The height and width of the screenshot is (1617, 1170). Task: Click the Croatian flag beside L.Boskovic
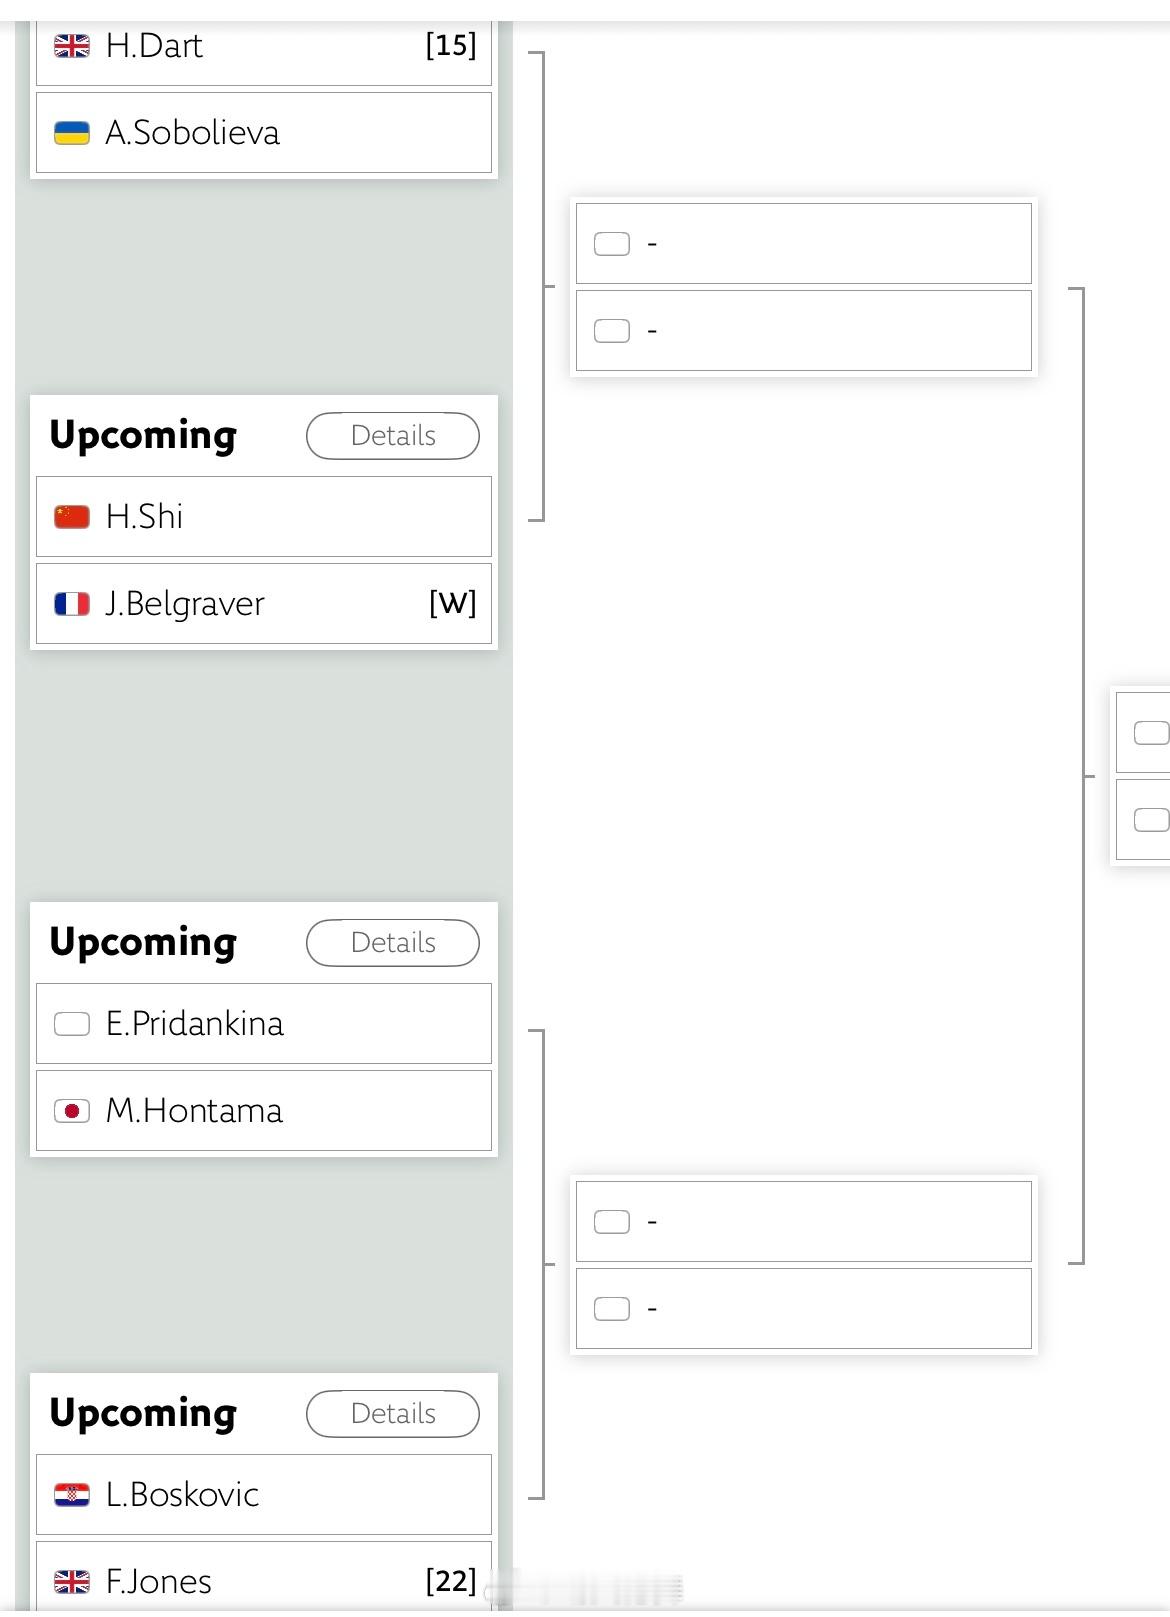72,1495
